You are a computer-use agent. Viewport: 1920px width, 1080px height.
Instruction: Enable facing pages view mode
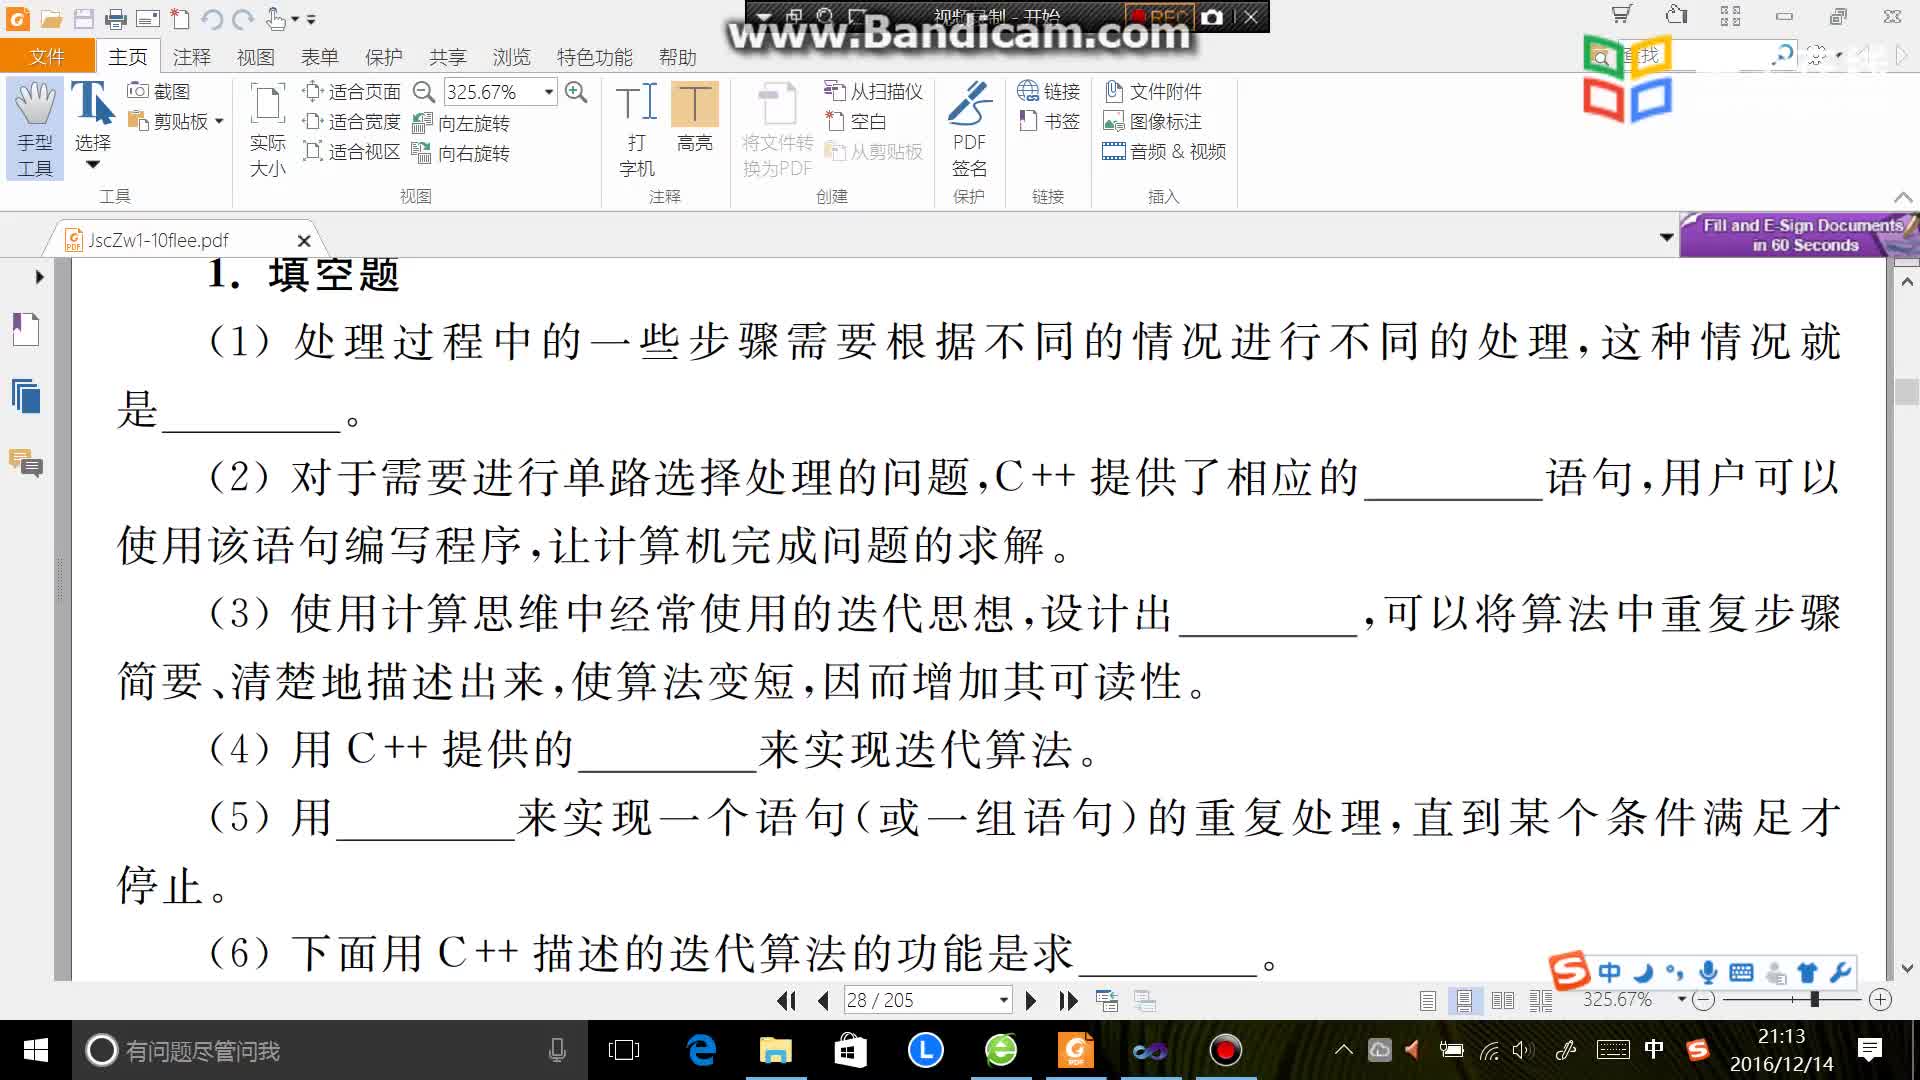(x=1502, y=1000)
